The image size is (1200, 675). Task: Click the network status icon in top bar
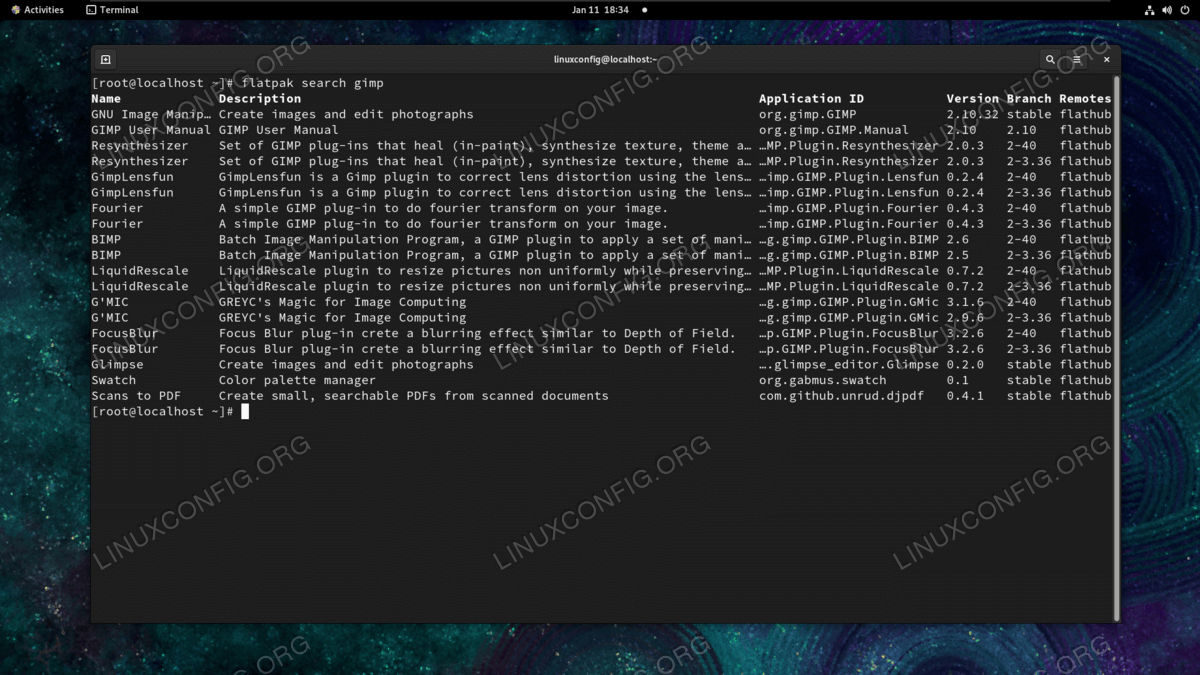(1150, 10)
